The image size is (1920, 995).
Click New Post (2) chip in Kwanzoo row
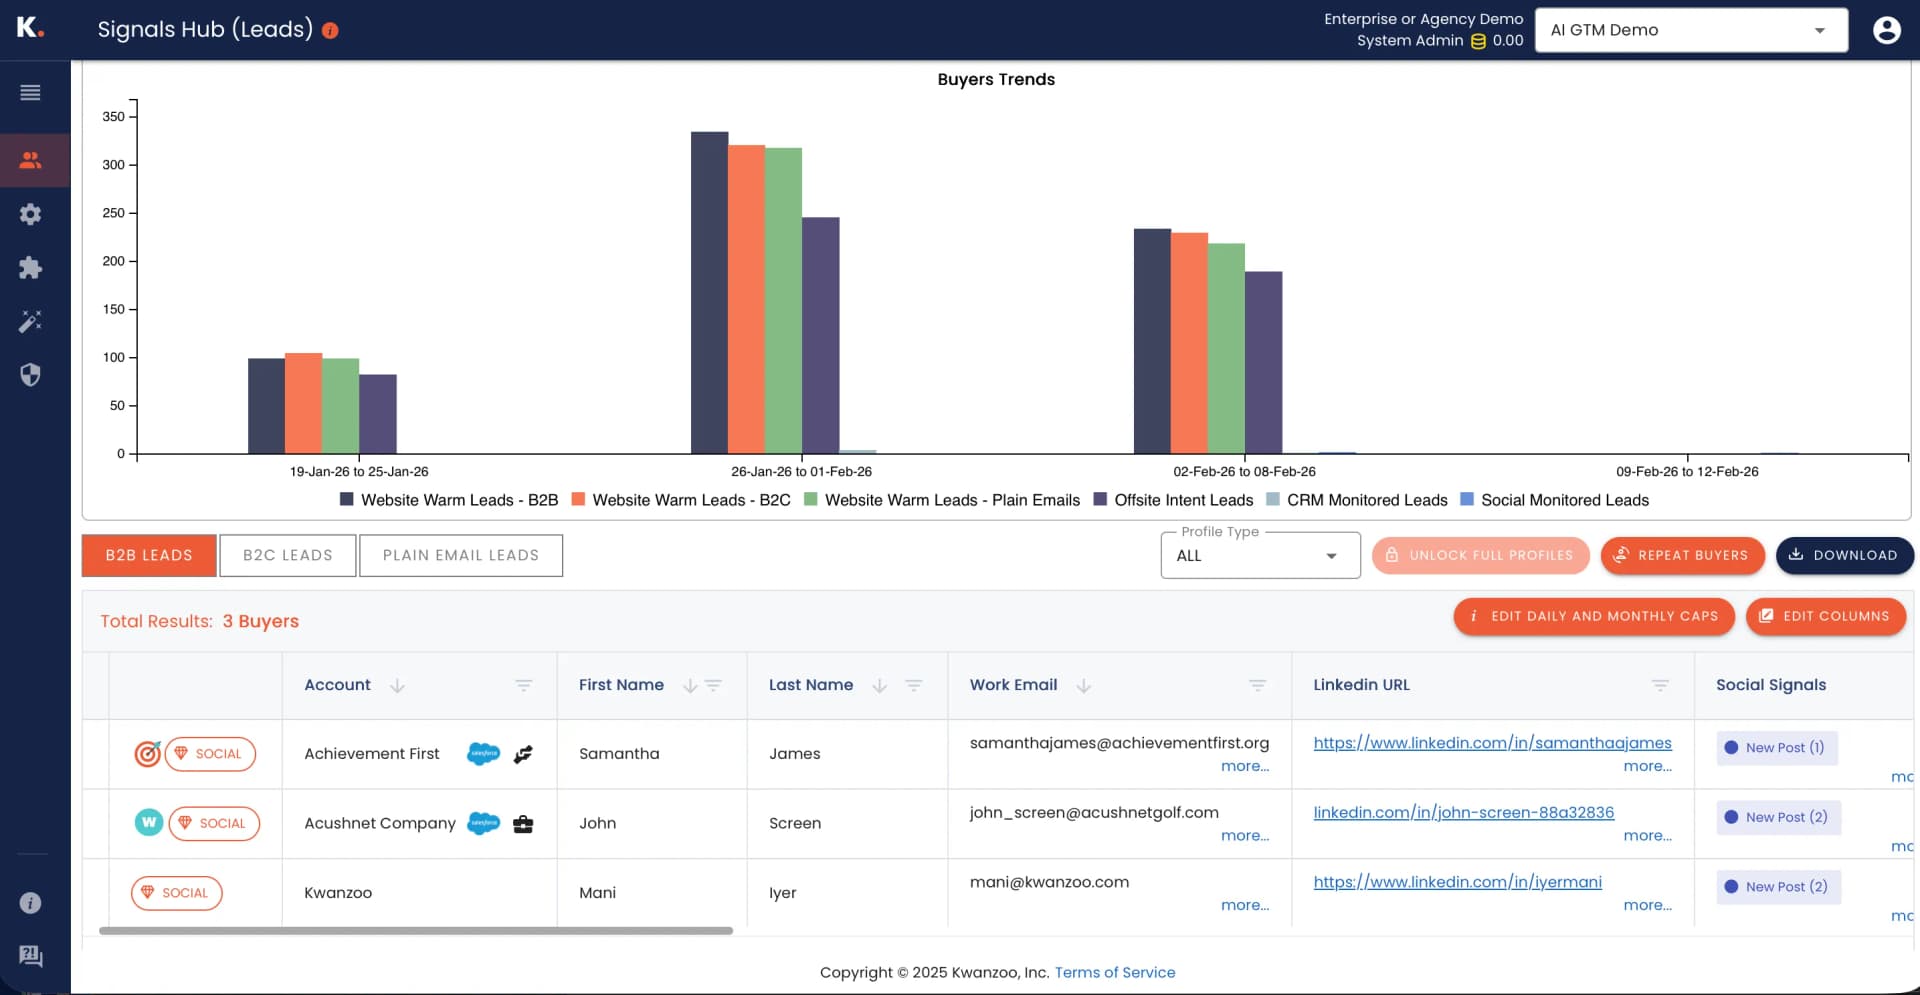click(1779, 887)
